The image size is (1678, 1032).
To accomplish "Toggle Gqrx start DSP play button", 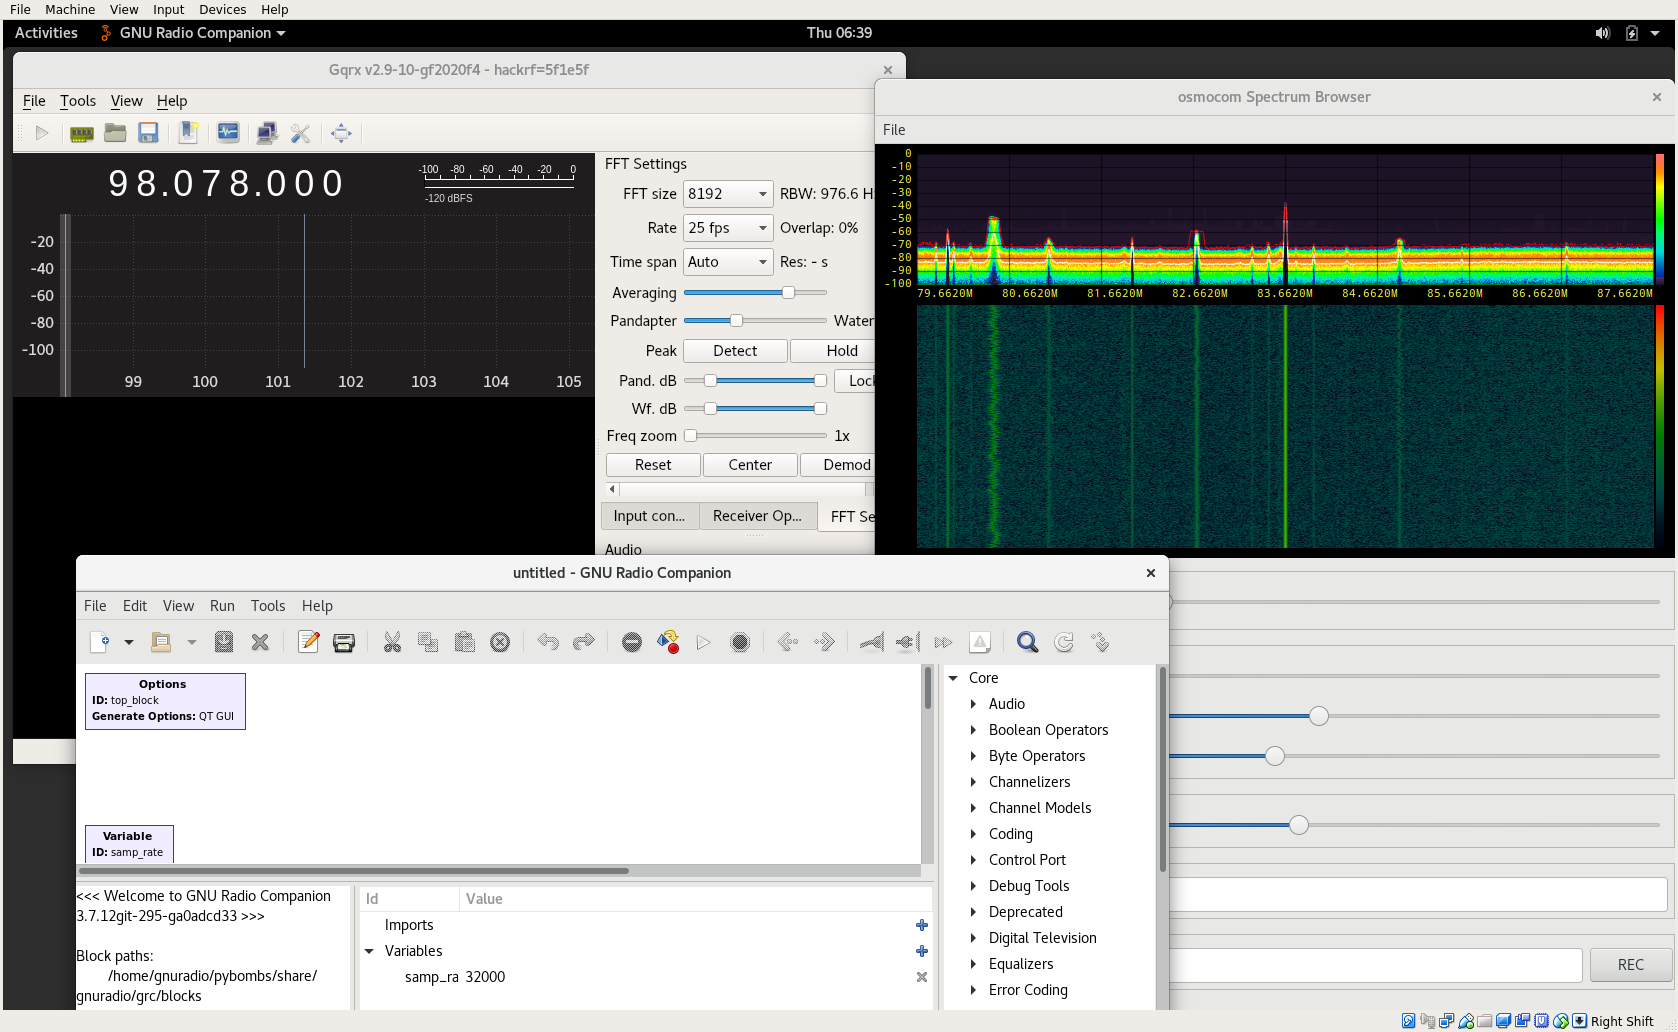I will click(x=41, y=133).
